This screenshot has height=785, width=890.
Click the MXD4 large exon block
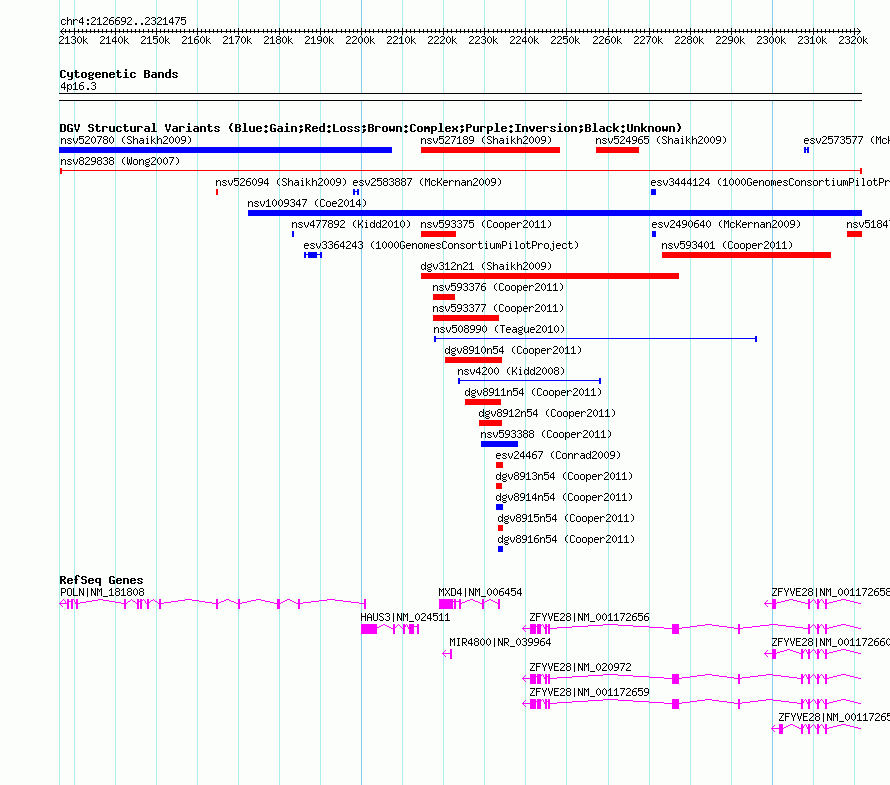(x=446, y=604)
